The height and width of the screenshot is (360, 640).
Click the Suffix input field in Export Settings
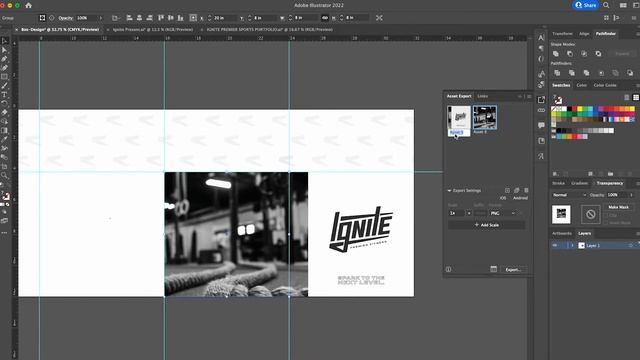pos(480,213)
